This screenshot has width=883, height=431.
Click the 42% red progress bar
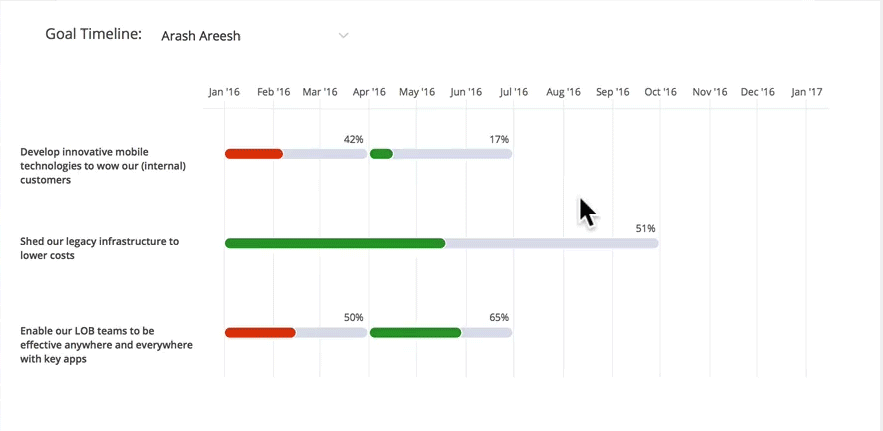point(296,154)
